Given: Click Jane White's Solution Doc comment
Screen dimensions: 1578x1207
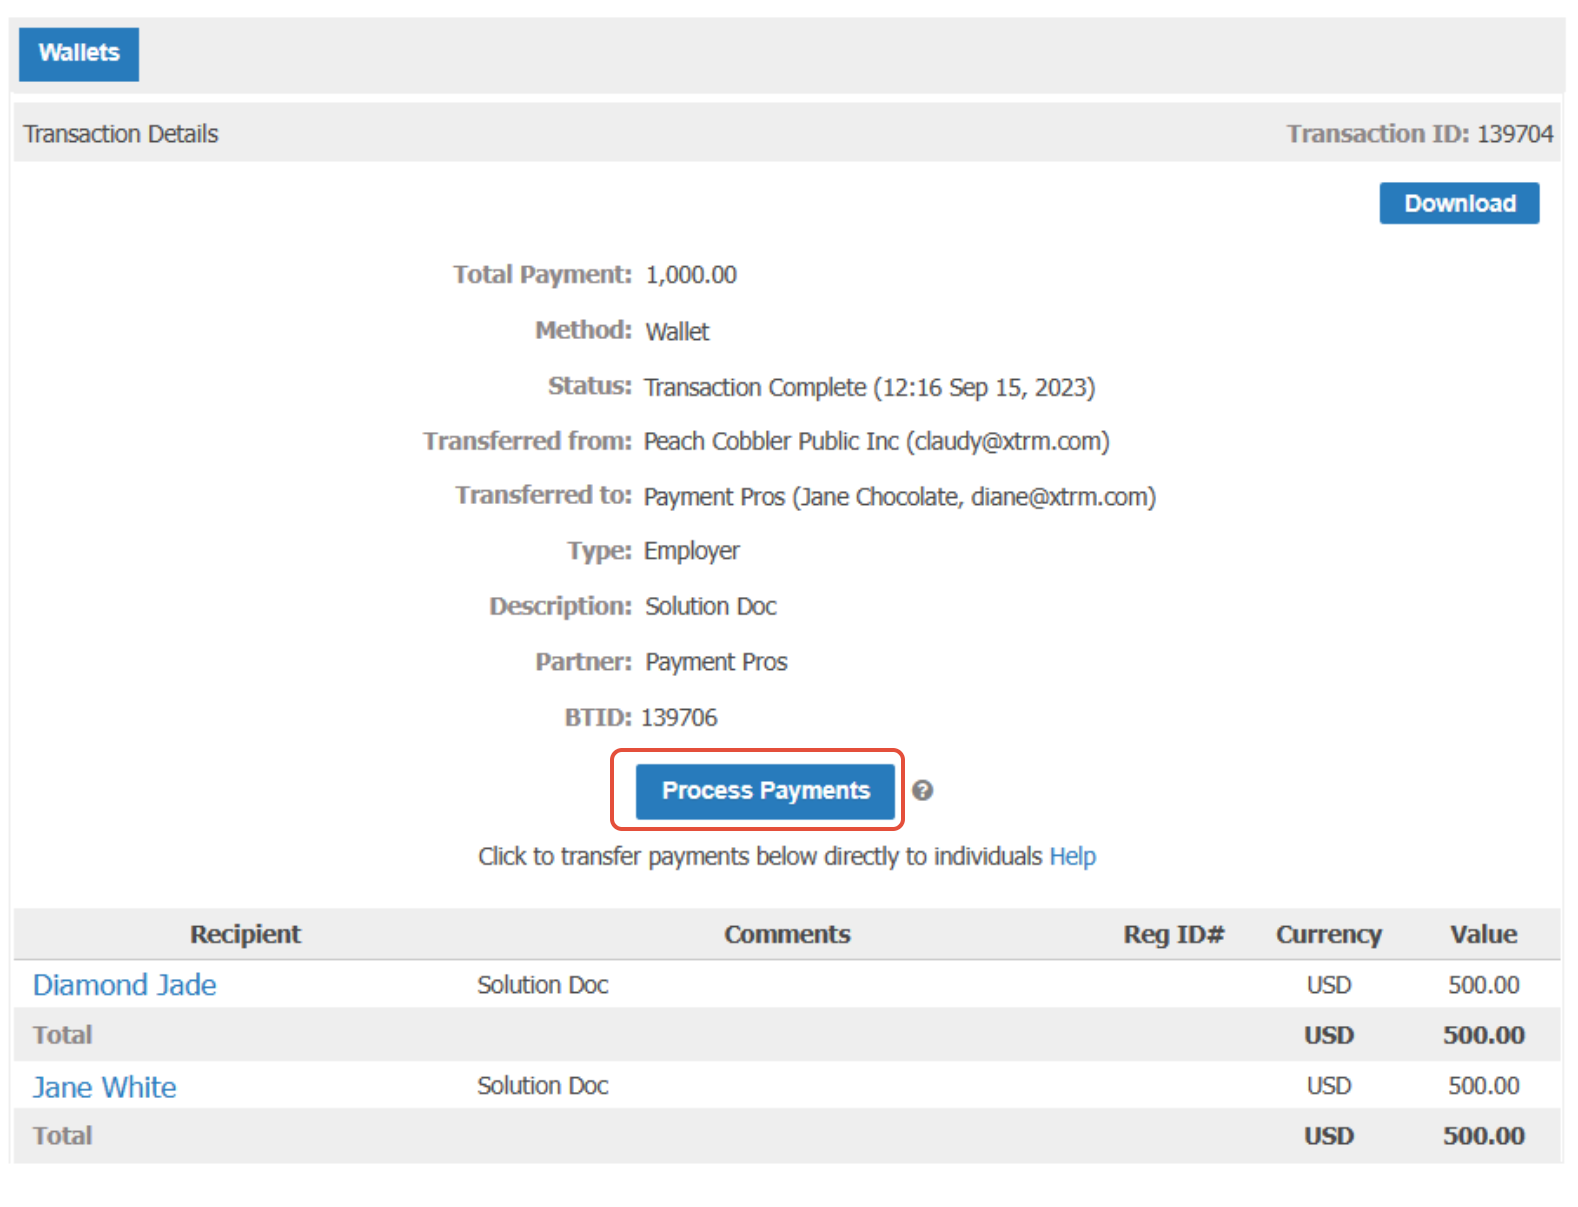Looking at the screenshot, I should [543, 1086].
